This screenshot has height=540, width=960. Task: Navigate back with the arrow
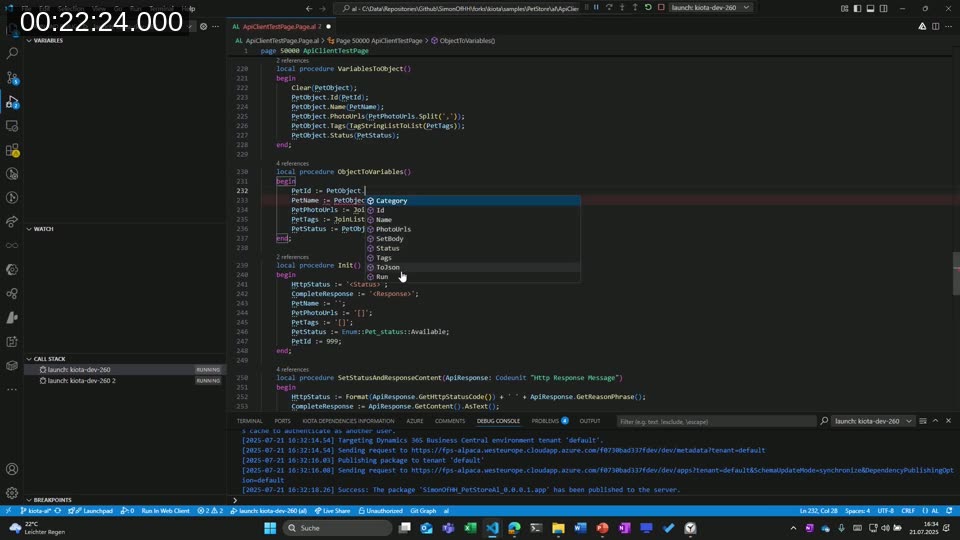tap(309, 9)
